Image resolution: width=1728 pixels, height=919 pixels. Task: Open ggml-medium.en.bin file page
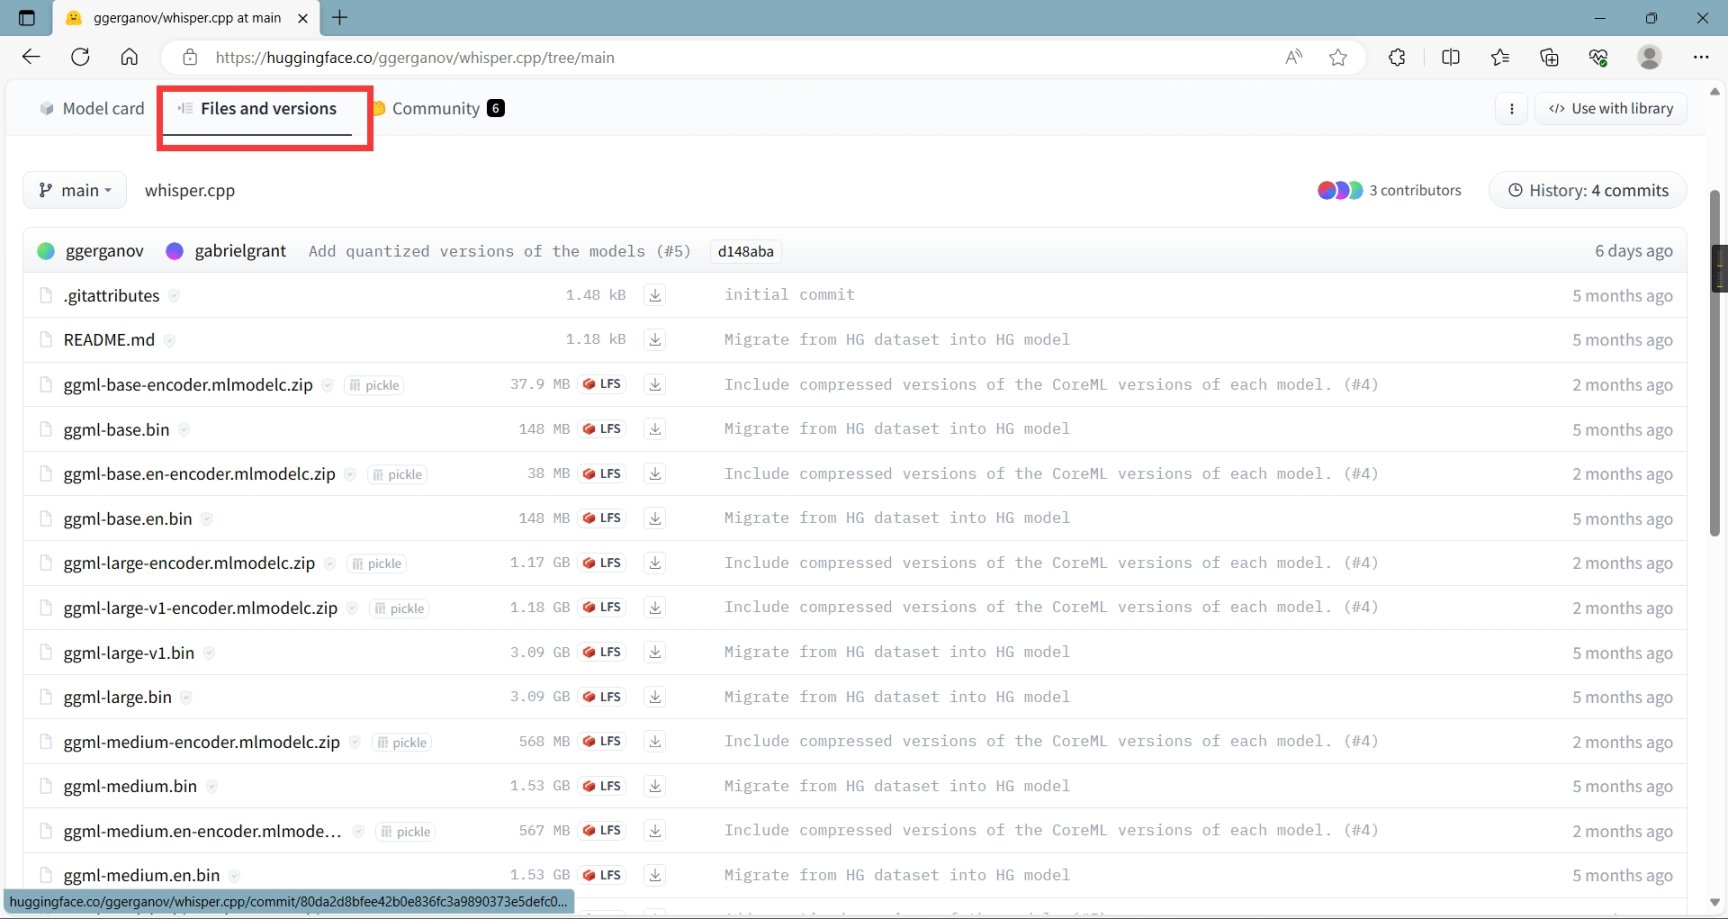[141, 875]
